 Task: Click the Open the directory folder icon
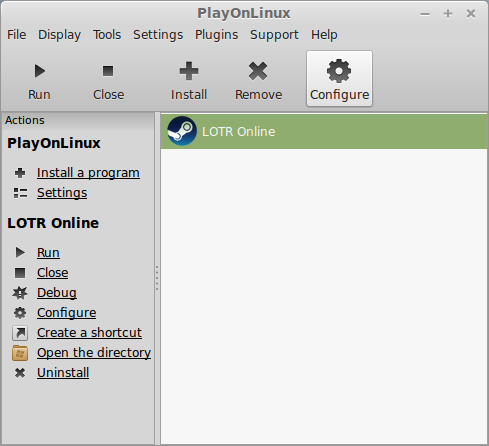[x=20, y=353]
